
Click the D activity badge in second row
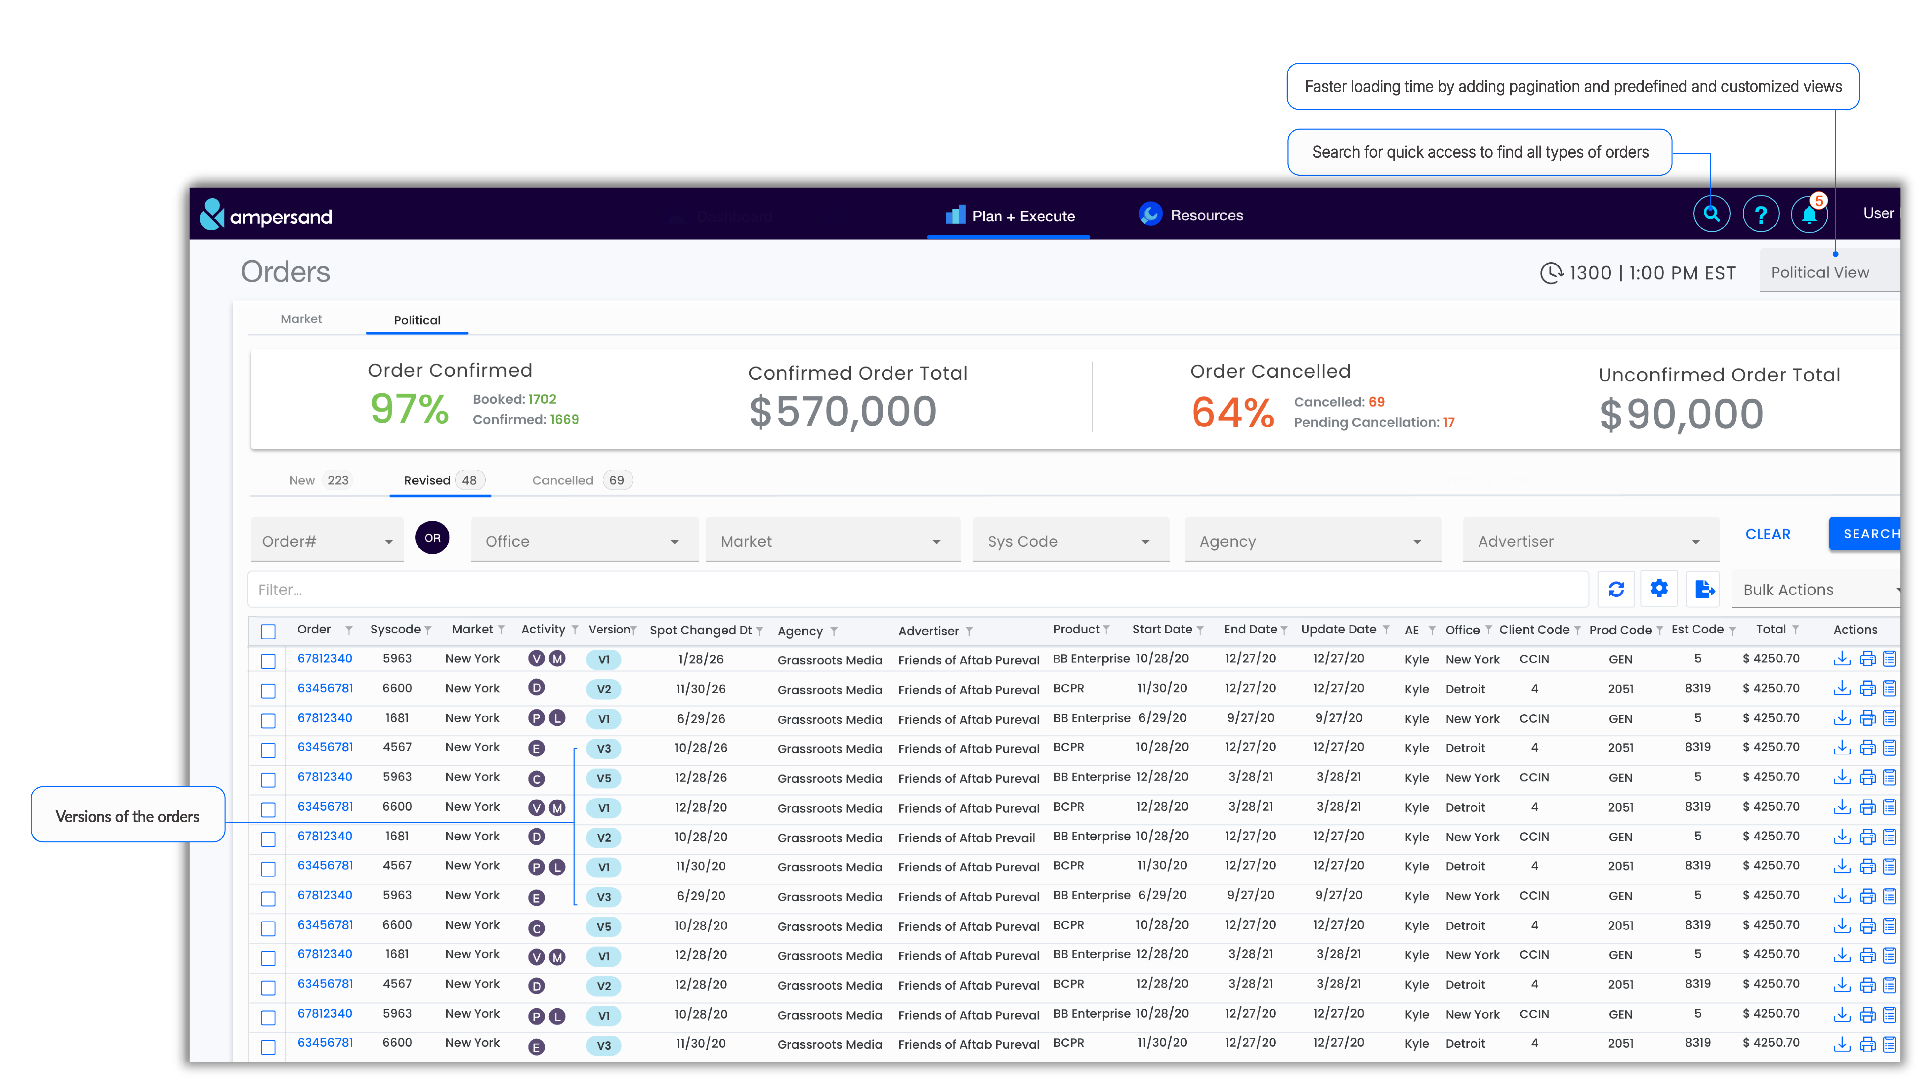[x=537, y=688]
